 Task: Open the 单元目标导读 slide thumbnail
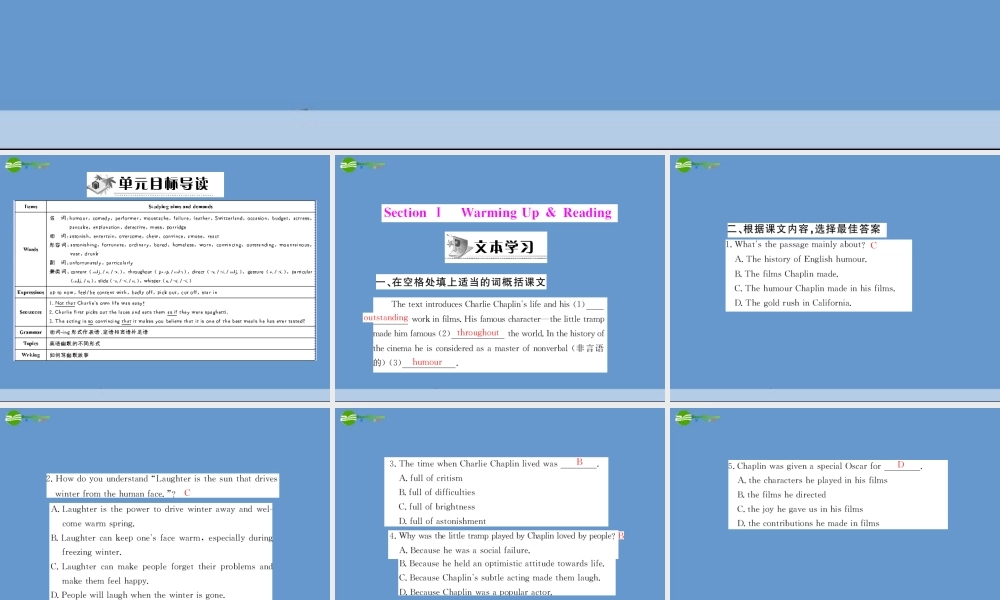click(165, 278)
